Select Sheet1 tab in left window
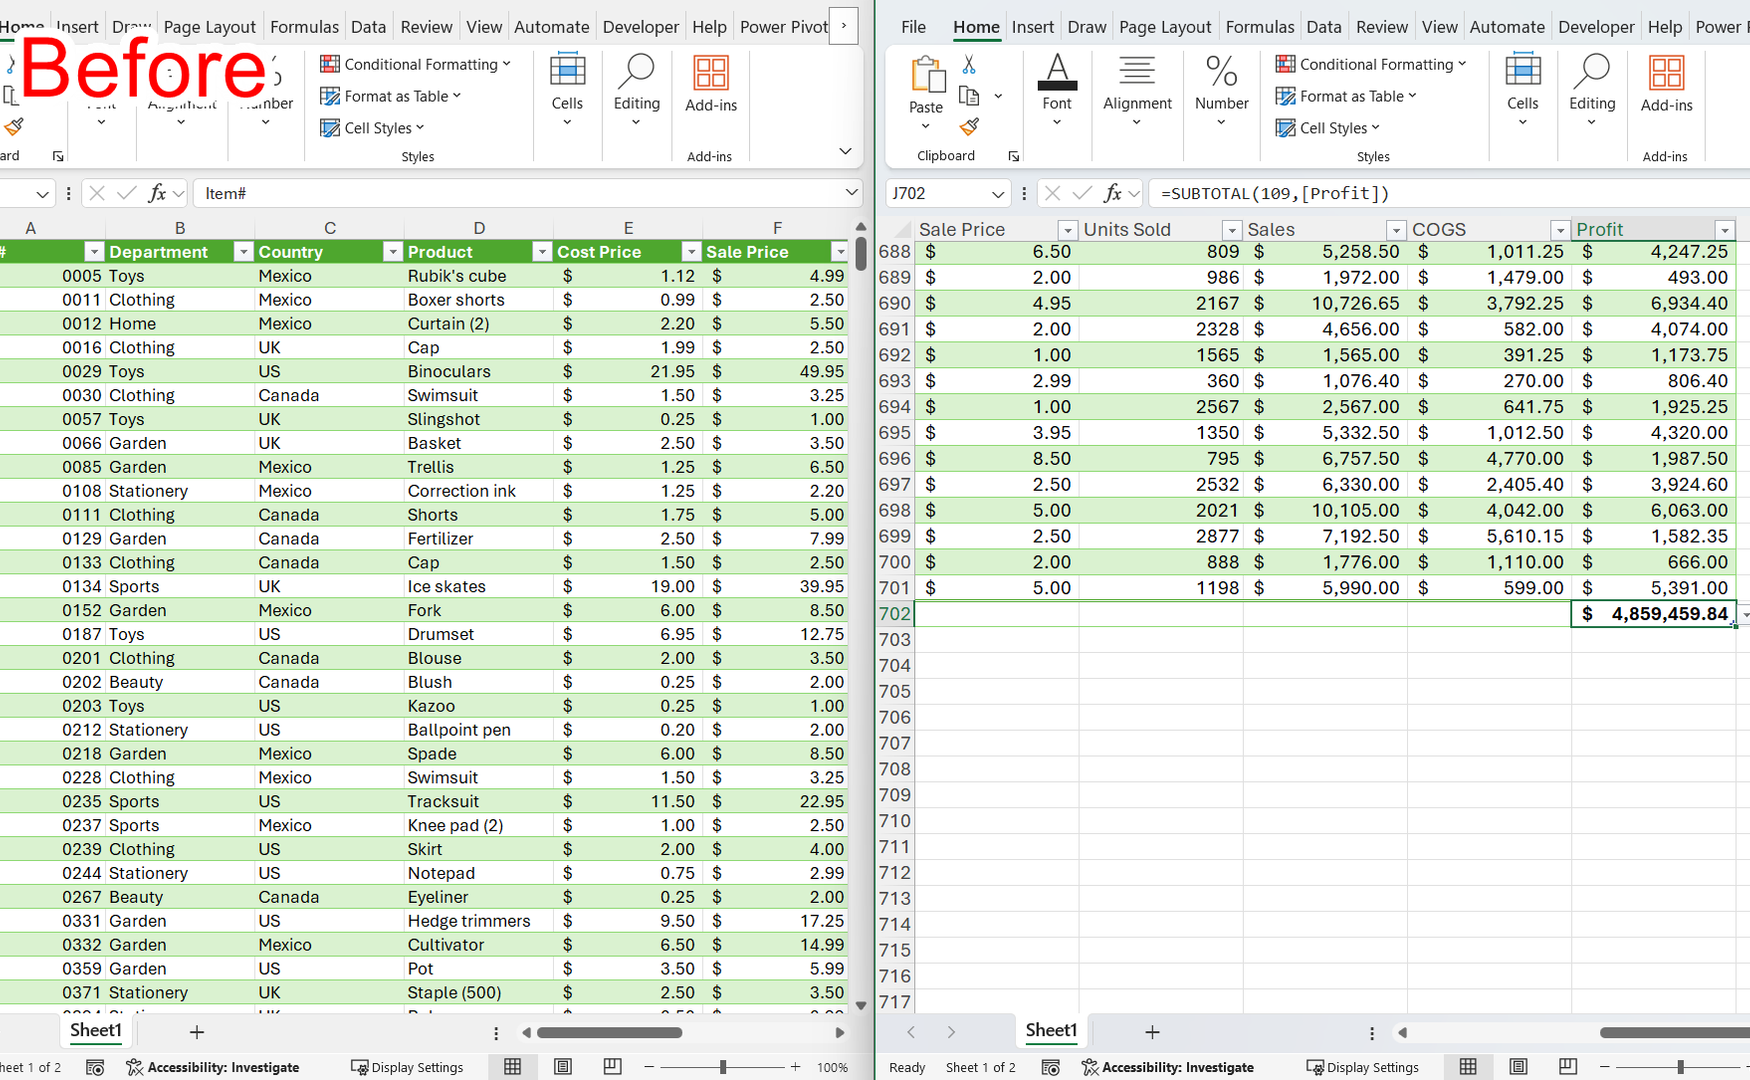The width and height of the screenshot is (1750, 1080). click(x=96, y=1031)
